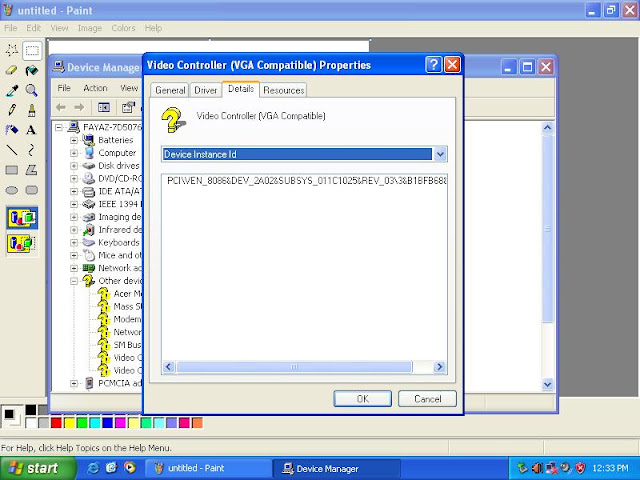Expand the DVD/CD-ROM drives node

tap(74, 178)
